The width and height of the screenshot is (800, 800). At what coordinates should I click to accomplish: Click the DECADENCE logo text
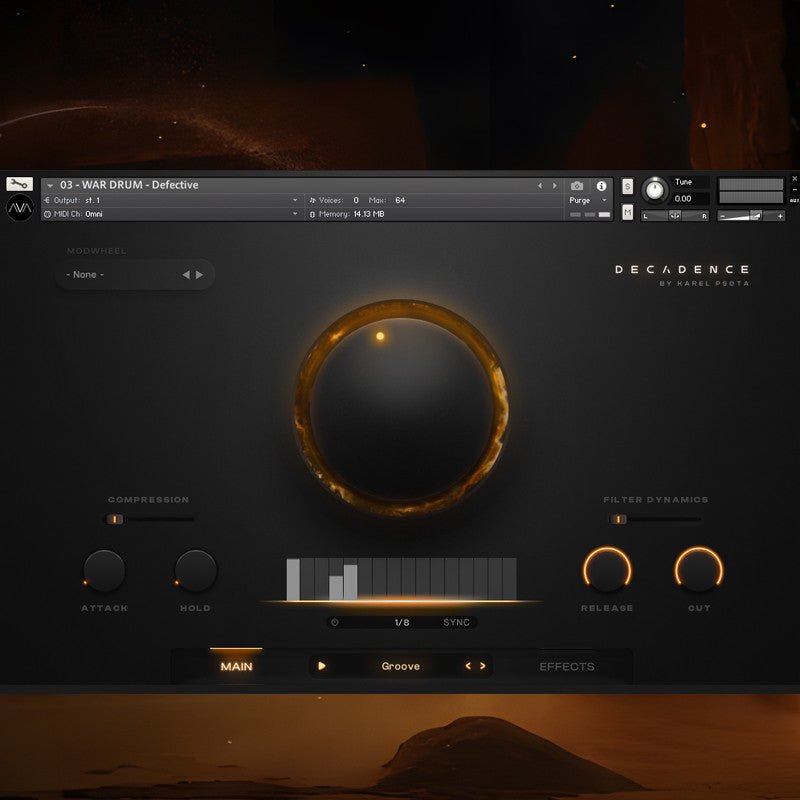coord(682,269)
